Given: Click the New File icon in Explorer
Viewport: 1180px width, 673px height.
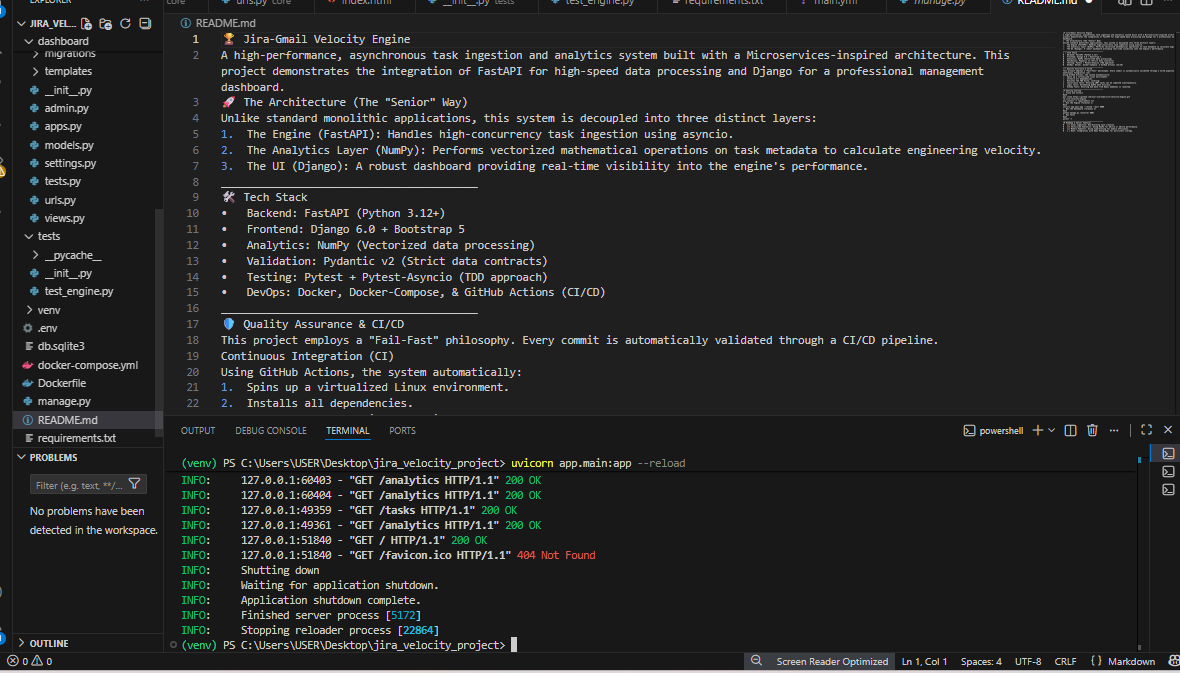Looking at the screenshot, I should click(88, 23).
